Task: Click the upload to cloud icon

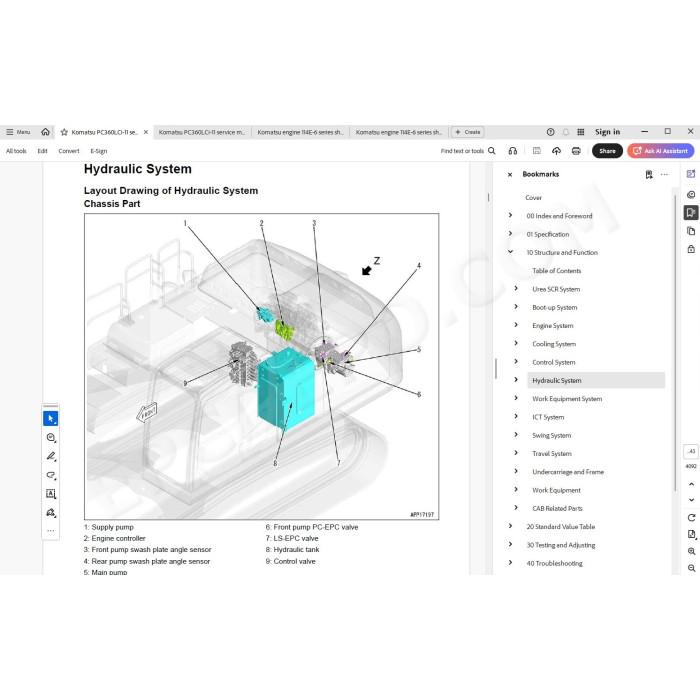Action: tap(556, 151)
